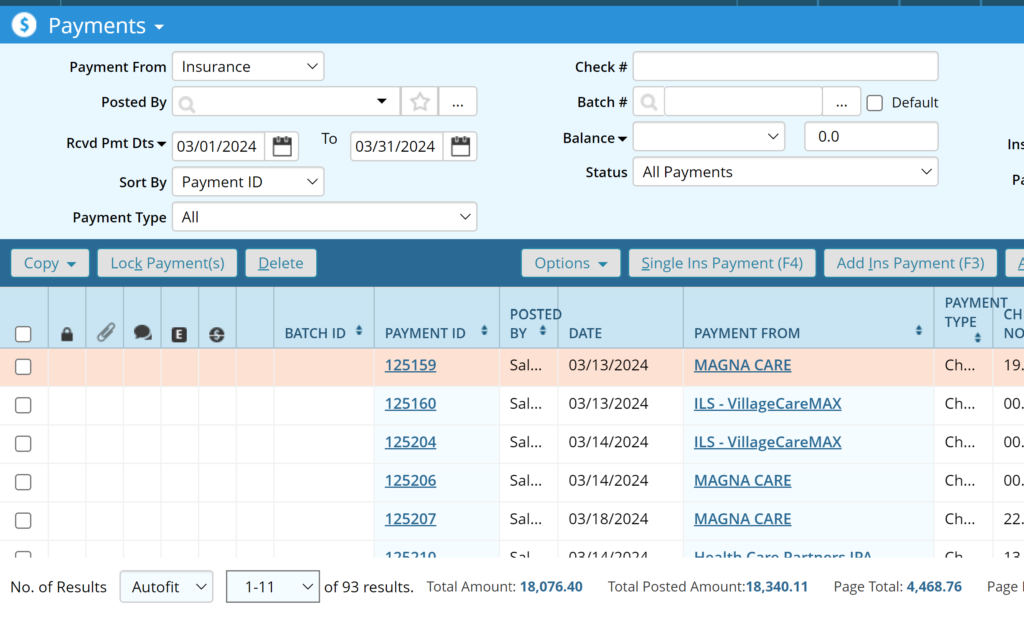Check the box for payment 125159
1024x617 pixels.
coord(23,367)
